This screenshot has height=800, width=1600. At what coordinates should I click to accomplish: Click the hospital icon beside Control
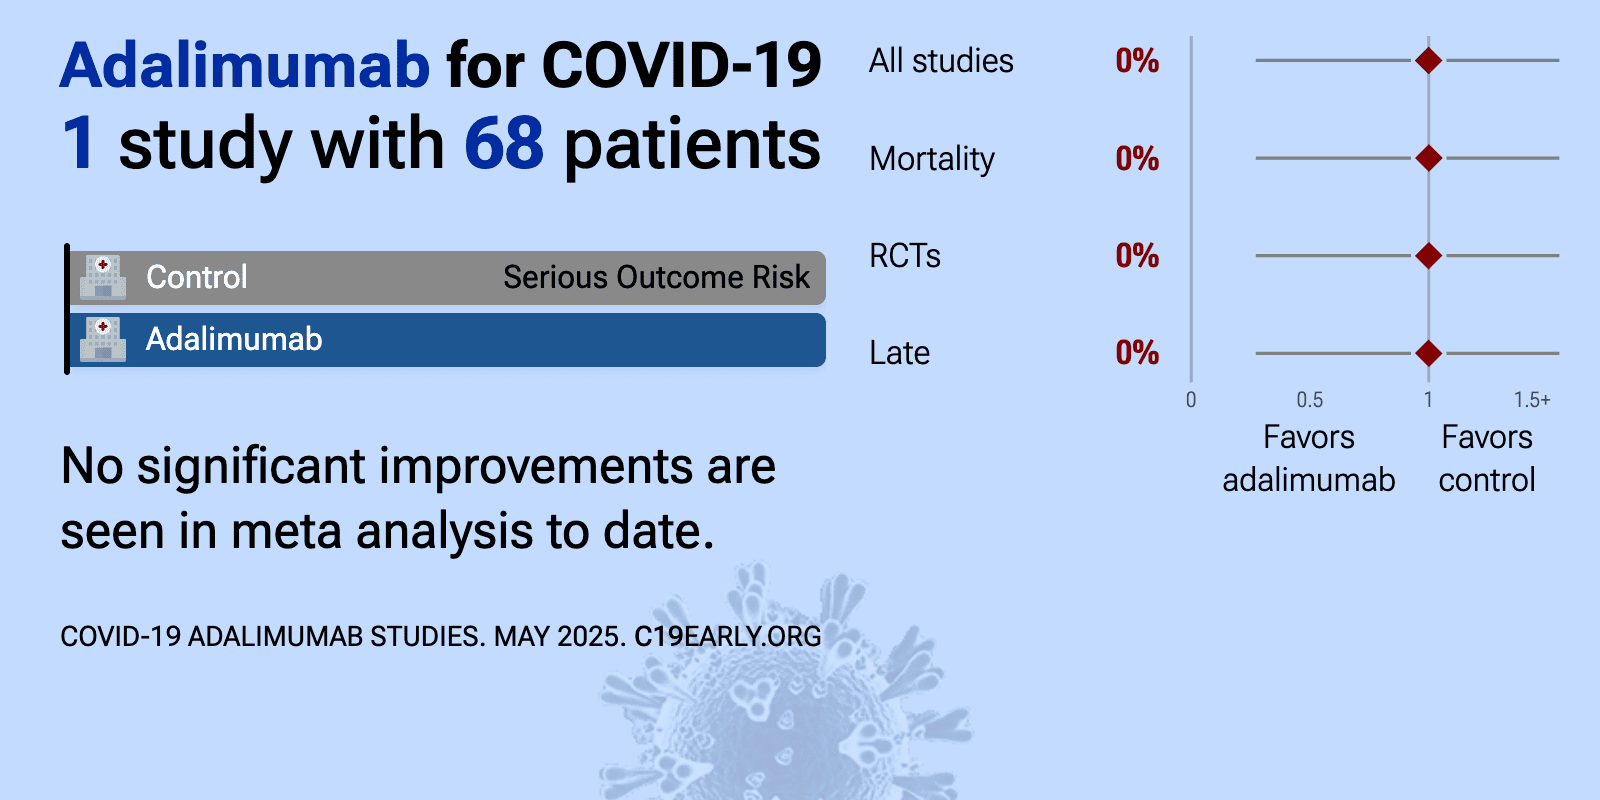(103, 277)
